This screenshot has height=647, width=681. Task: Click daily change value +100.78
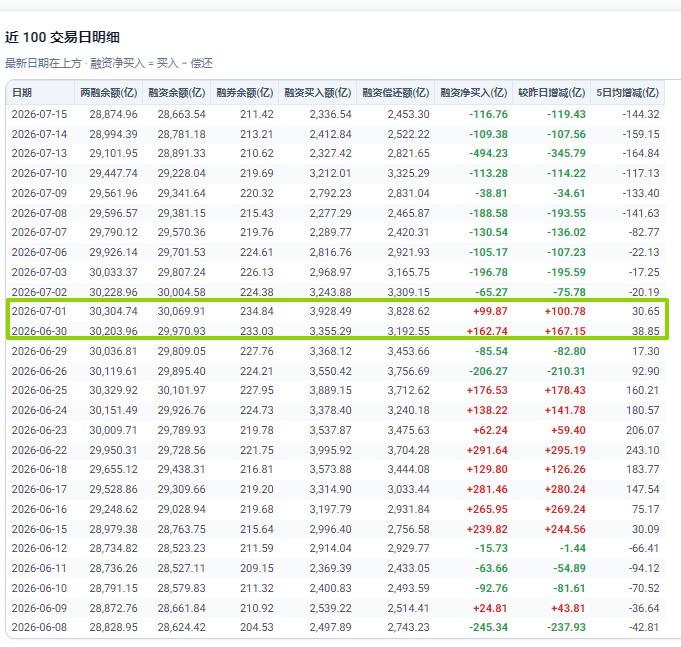[565, 311]
